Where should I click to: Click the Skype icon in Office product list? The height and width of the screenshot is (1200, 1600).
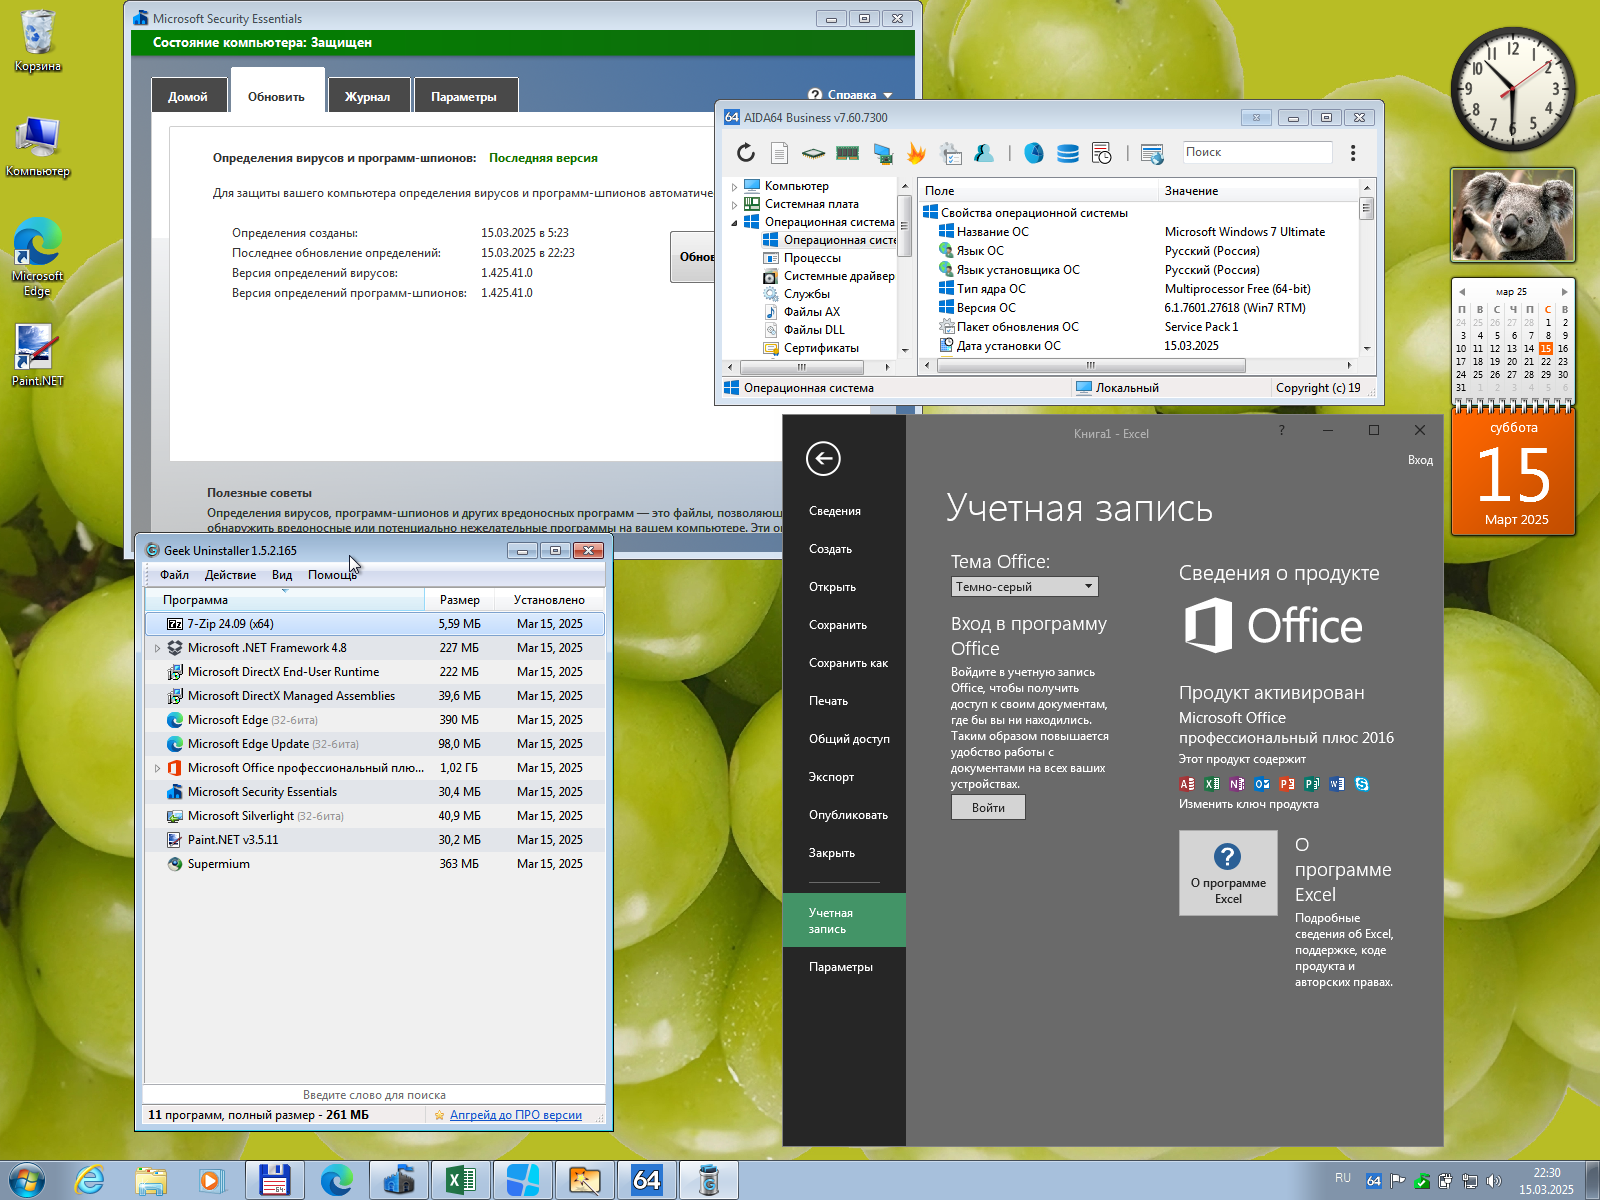tap(1362, 784)
